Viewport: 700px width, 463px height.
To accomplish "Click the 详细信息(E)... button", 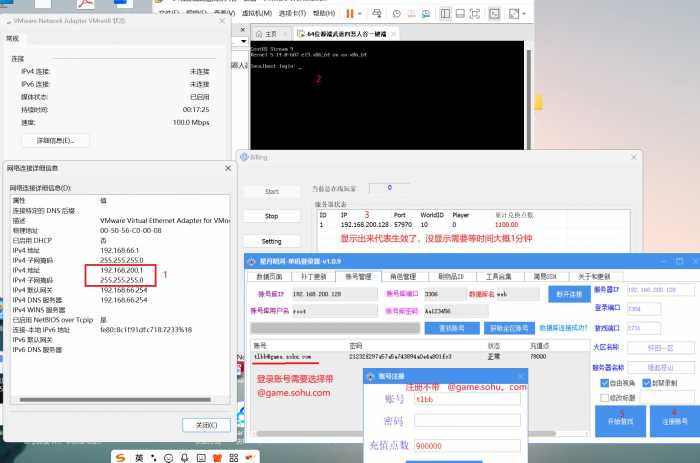I will [x=55, y=140].
